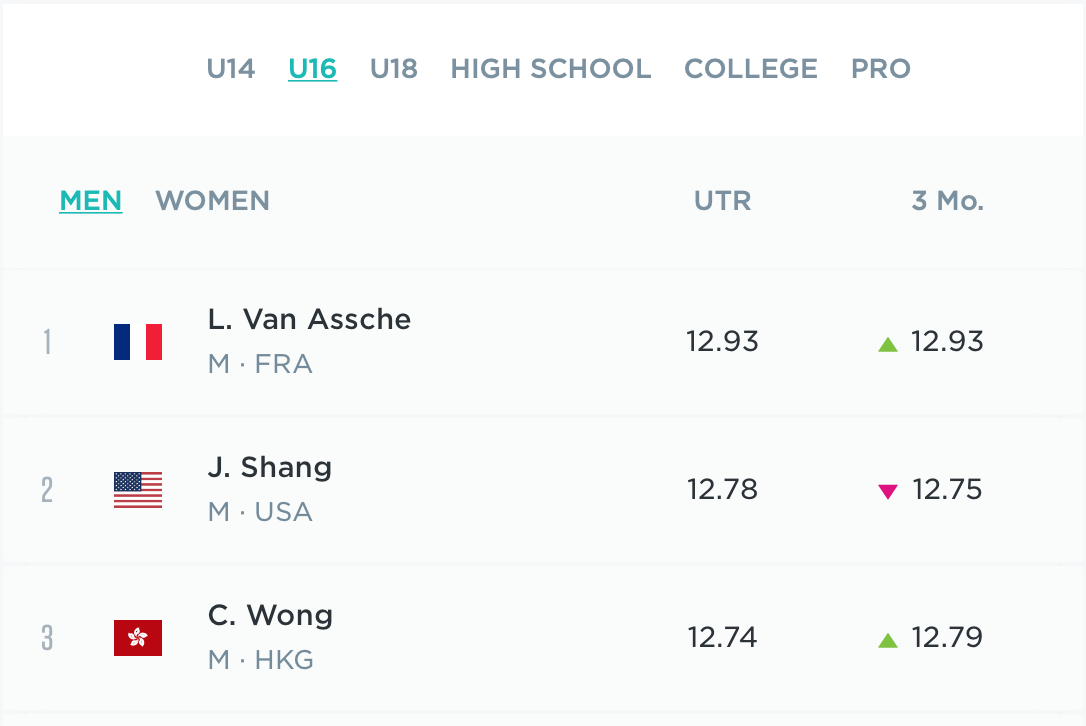Open L. Van Assche player profile
Screen dimensions: 1086x726
pyautogui.click(x=309, y=320)
